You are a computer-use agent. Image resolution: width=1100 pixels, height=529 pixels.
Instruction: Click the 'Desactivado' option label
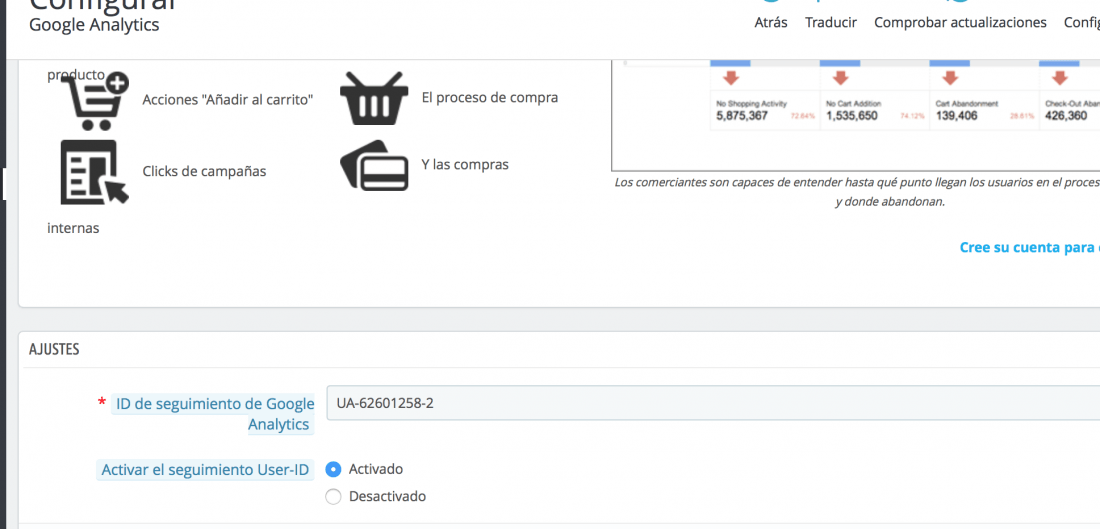coord(387,497)
